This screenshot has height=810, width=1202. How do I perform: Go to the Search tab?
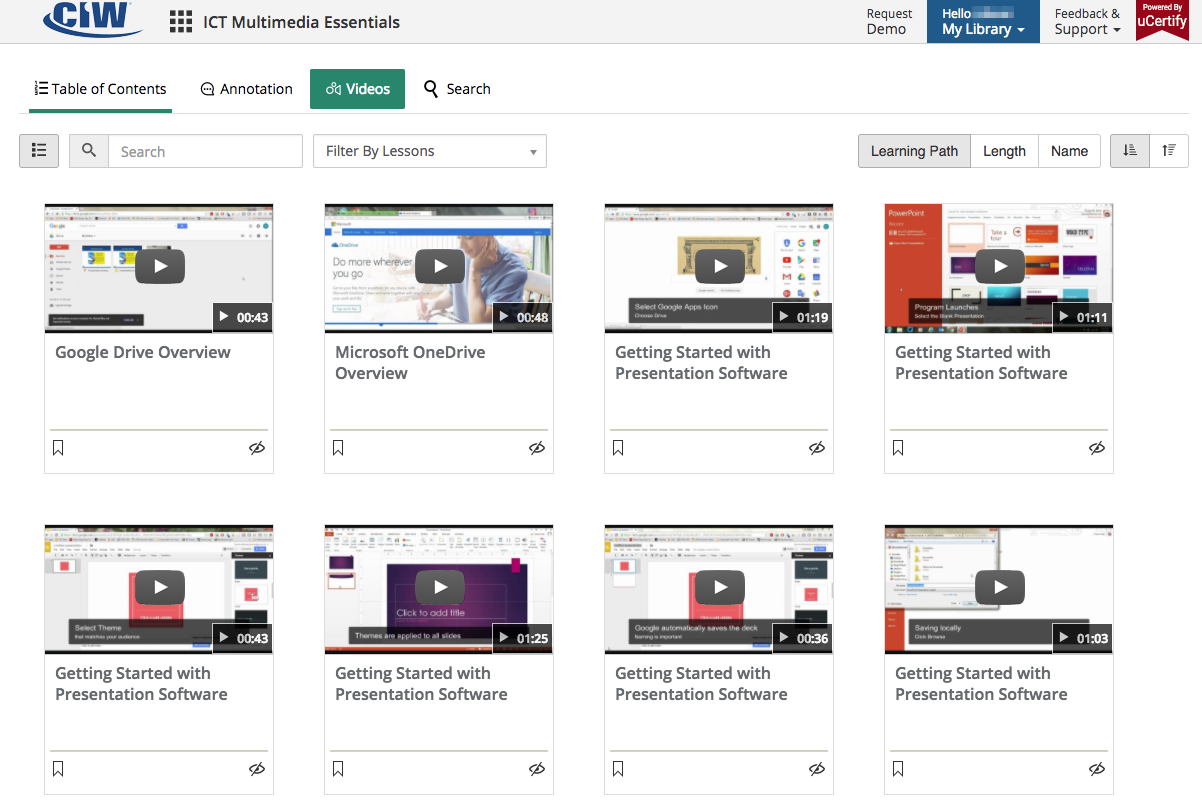(x=457, y=89)
